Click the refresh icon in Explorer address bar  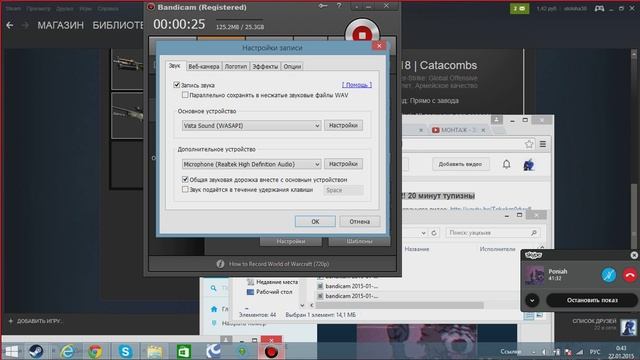pyautogui.click(x=434, y=233)
